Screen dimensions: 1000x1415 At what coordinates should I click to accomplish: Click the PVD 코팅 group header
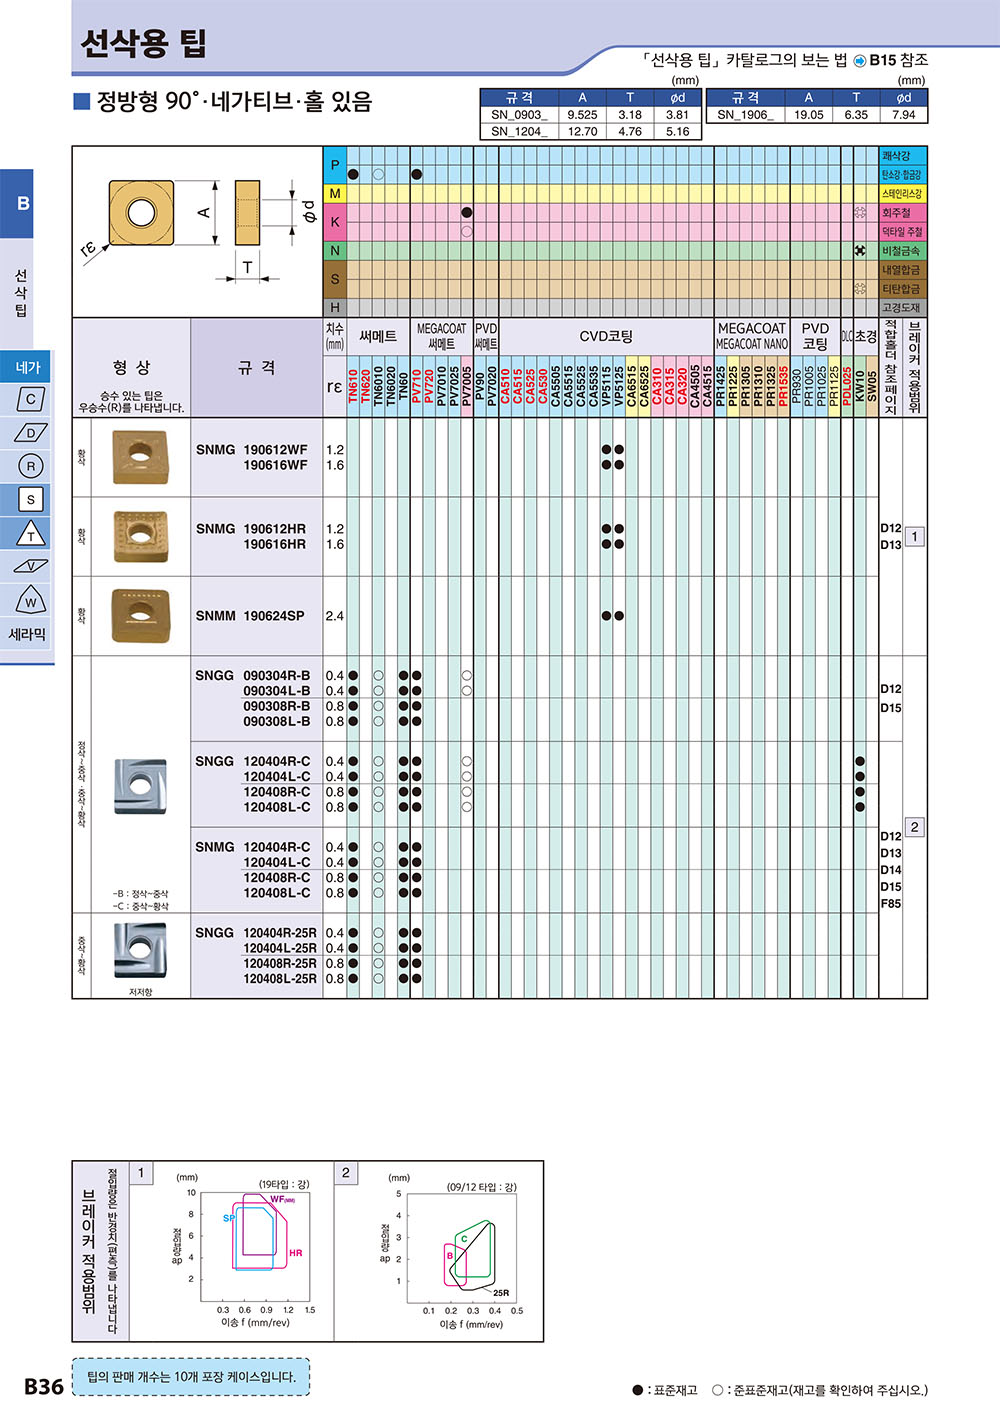coord(815,336)
